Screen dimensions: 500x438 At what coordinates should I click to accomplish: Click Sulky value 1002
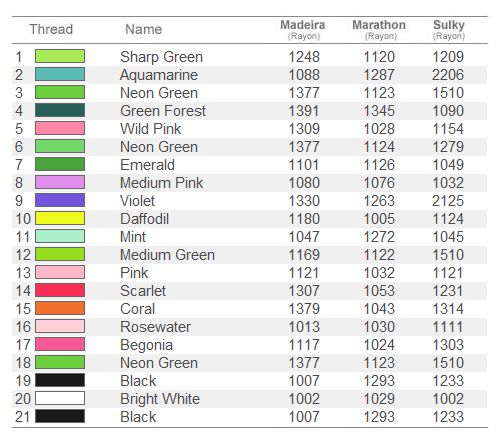pyautogui.click(x=448, y=399)
